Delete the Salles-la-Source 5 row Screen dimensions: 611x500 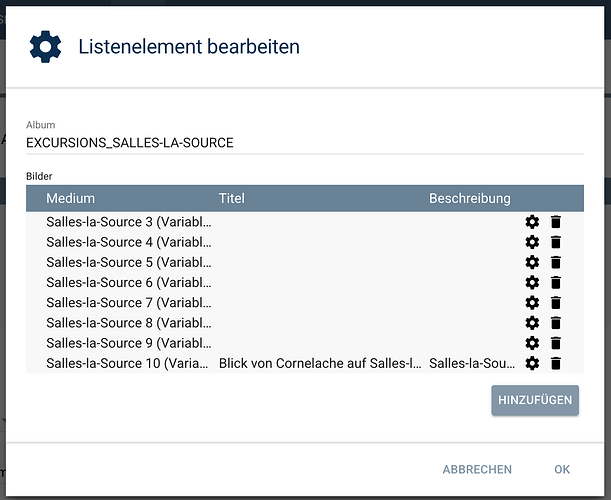point(556,262)
